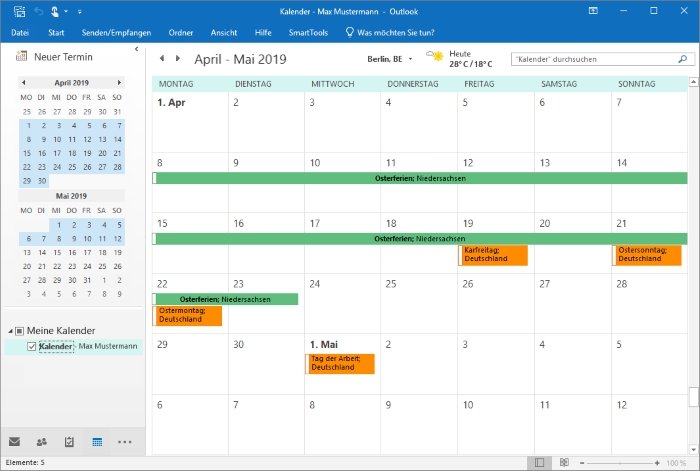Click calendar vertical scrollbar thumb

[693, 397]
